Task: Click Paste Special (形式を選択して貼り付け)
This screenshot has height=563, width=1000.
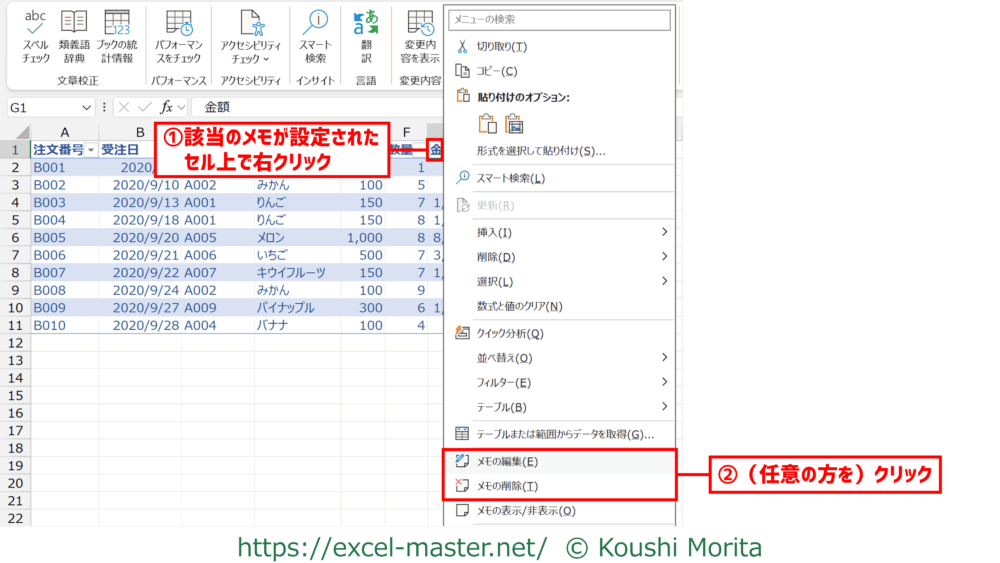Action: pos(540,151)
